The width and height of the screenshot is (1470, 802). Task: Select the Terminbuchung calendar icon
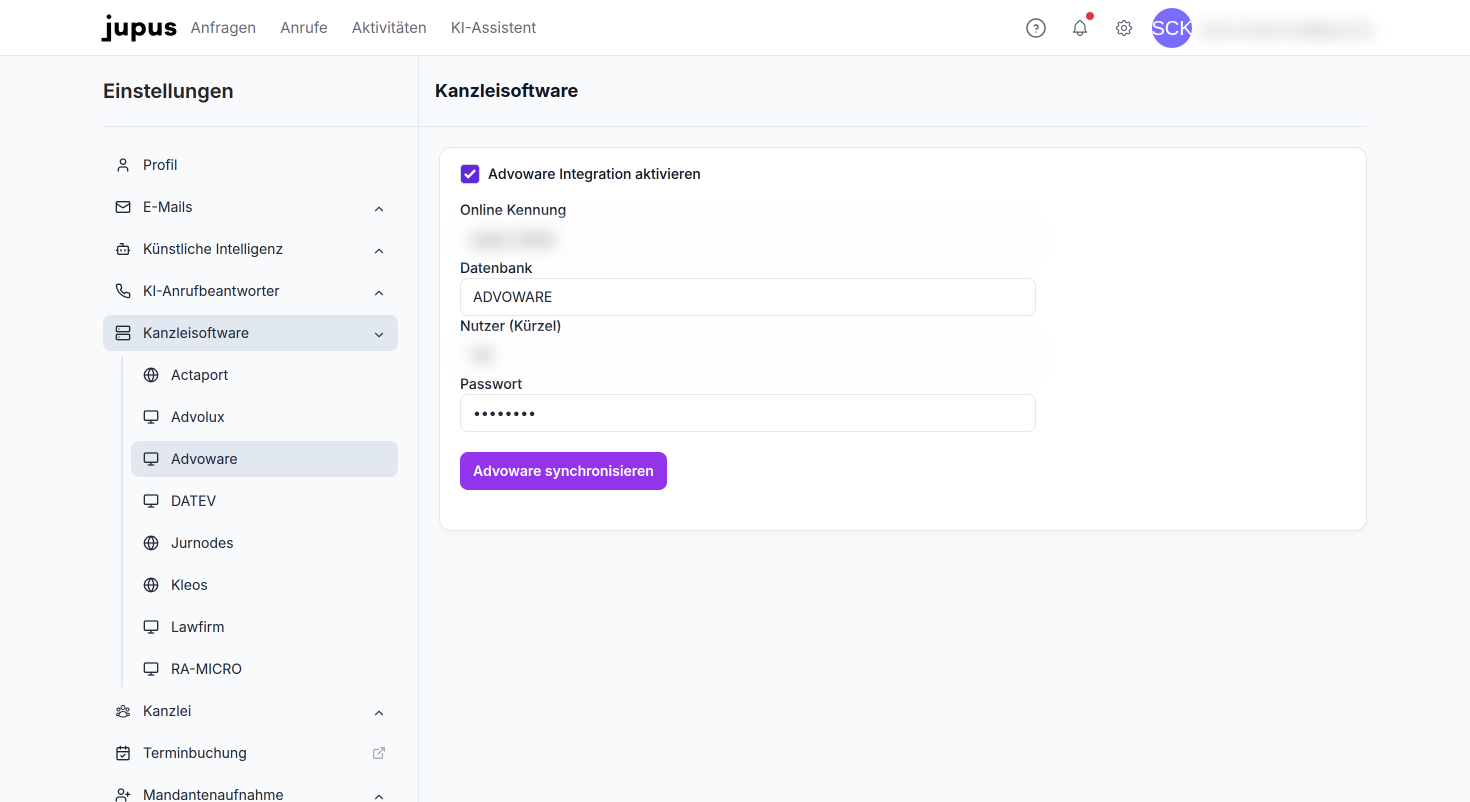coord(123,753)
